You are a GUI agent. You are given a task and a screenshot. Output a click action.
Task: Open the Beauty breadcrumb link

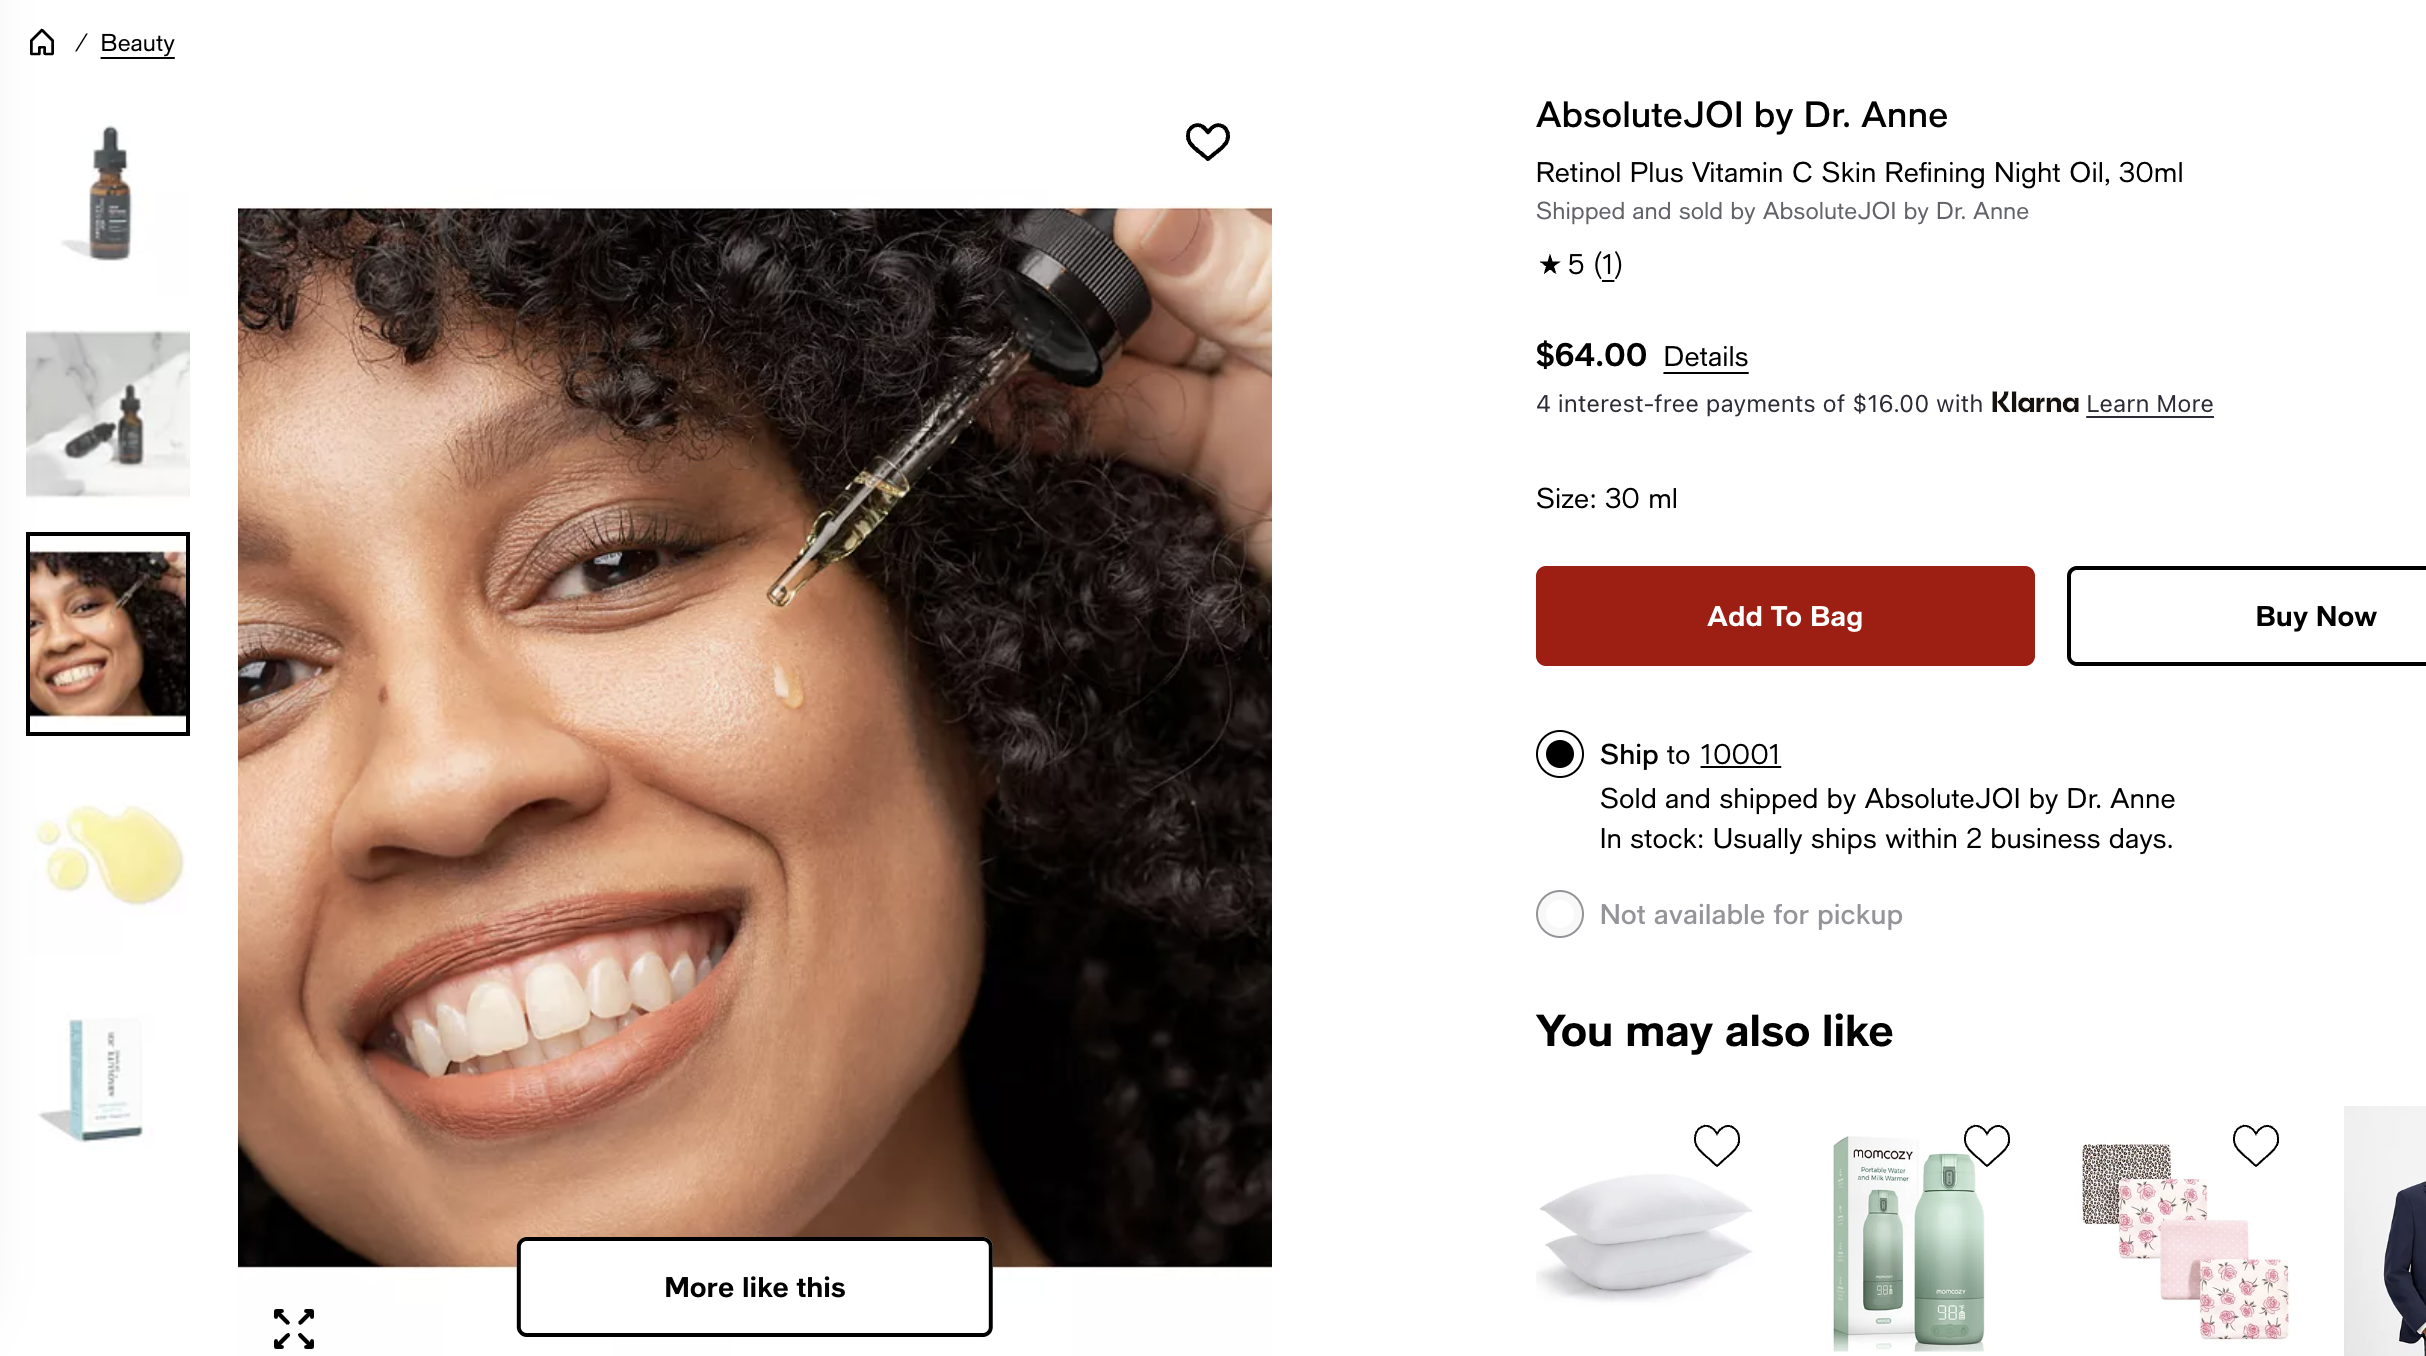(137, 43)
